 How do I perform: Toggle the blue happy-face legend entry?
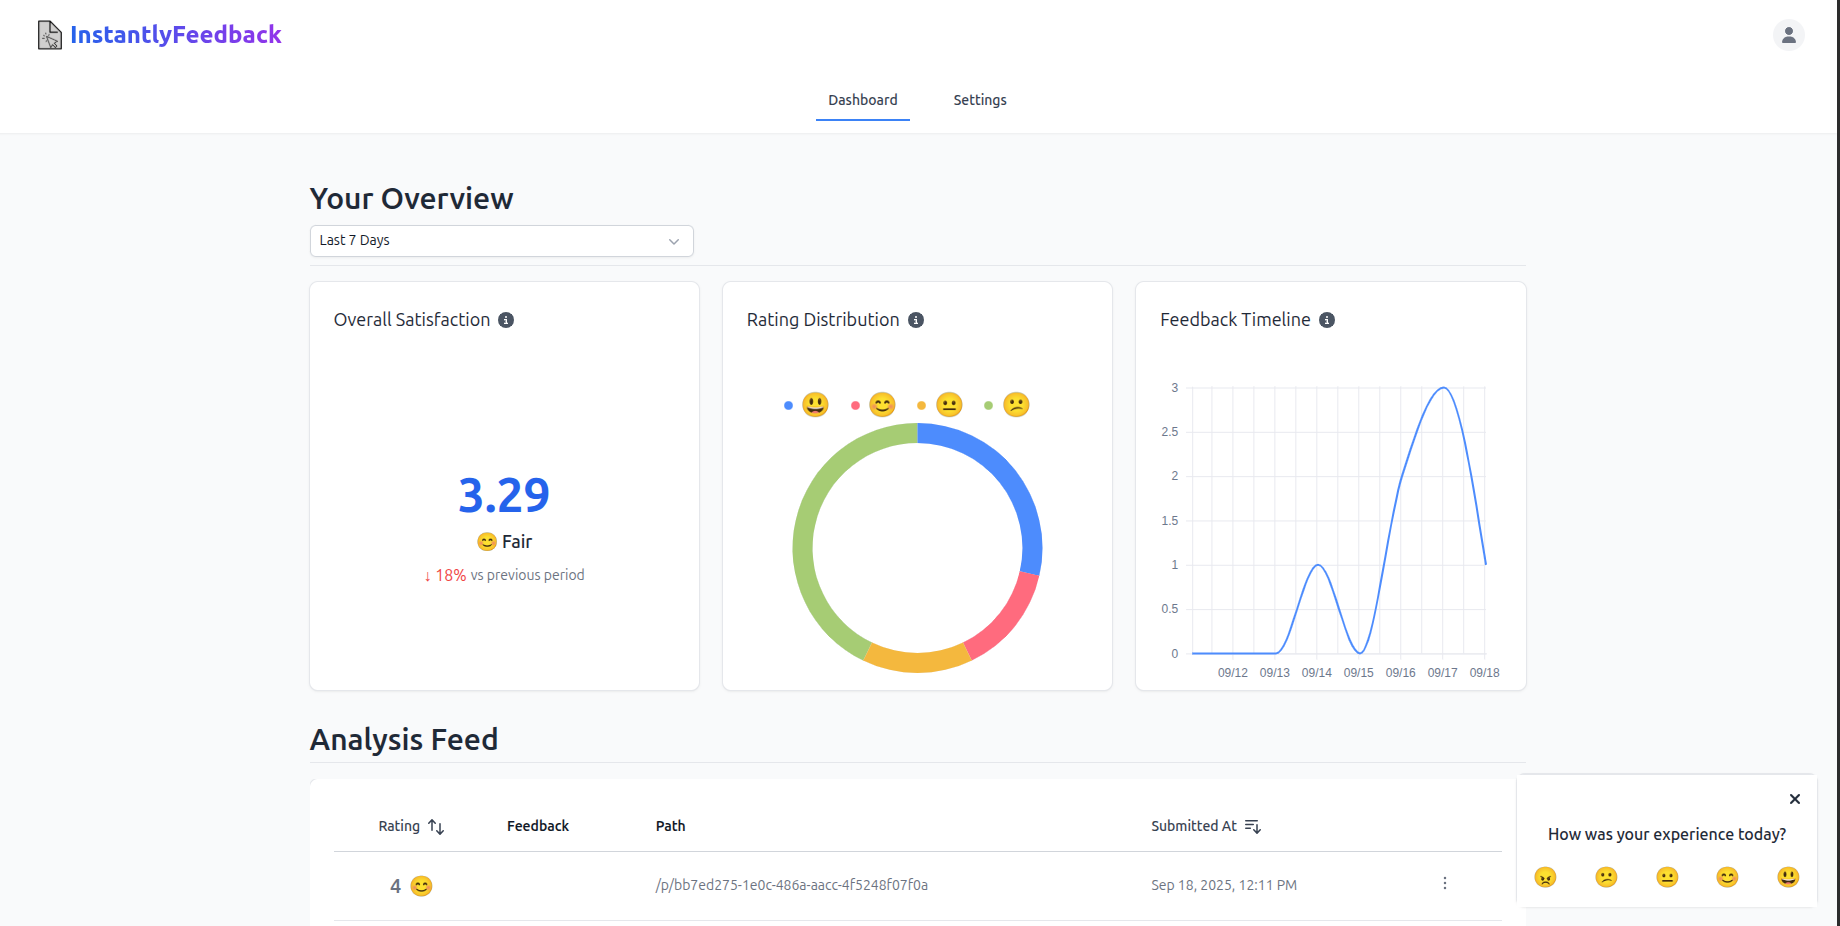click(x=802, y=405)
